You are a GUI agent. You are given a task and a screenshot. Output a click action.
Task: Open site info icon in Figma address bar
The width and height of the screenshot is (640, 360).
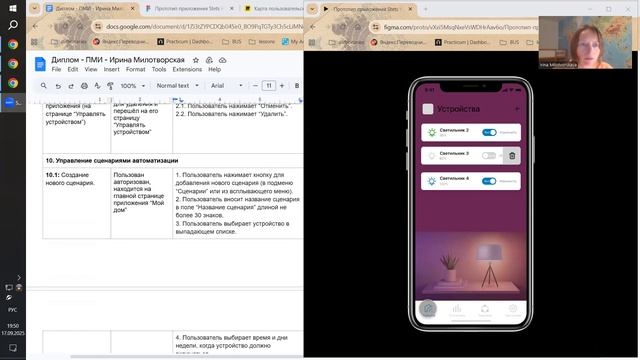[376, 27]
